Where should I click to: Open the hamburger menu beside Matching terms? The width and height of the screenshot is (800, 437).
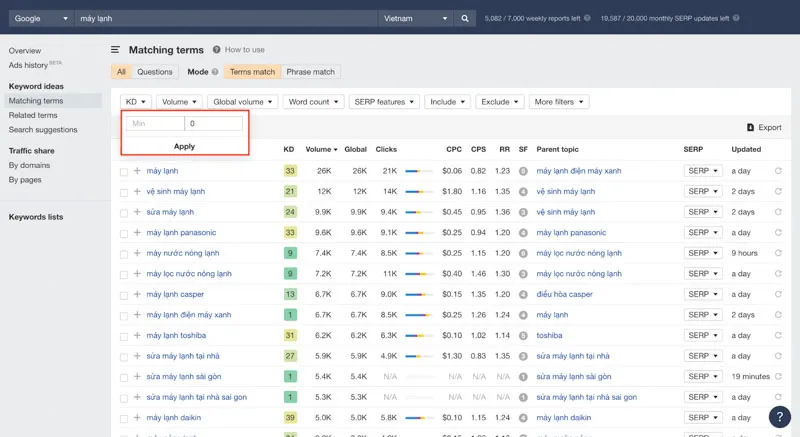click(x=116, y=49)
